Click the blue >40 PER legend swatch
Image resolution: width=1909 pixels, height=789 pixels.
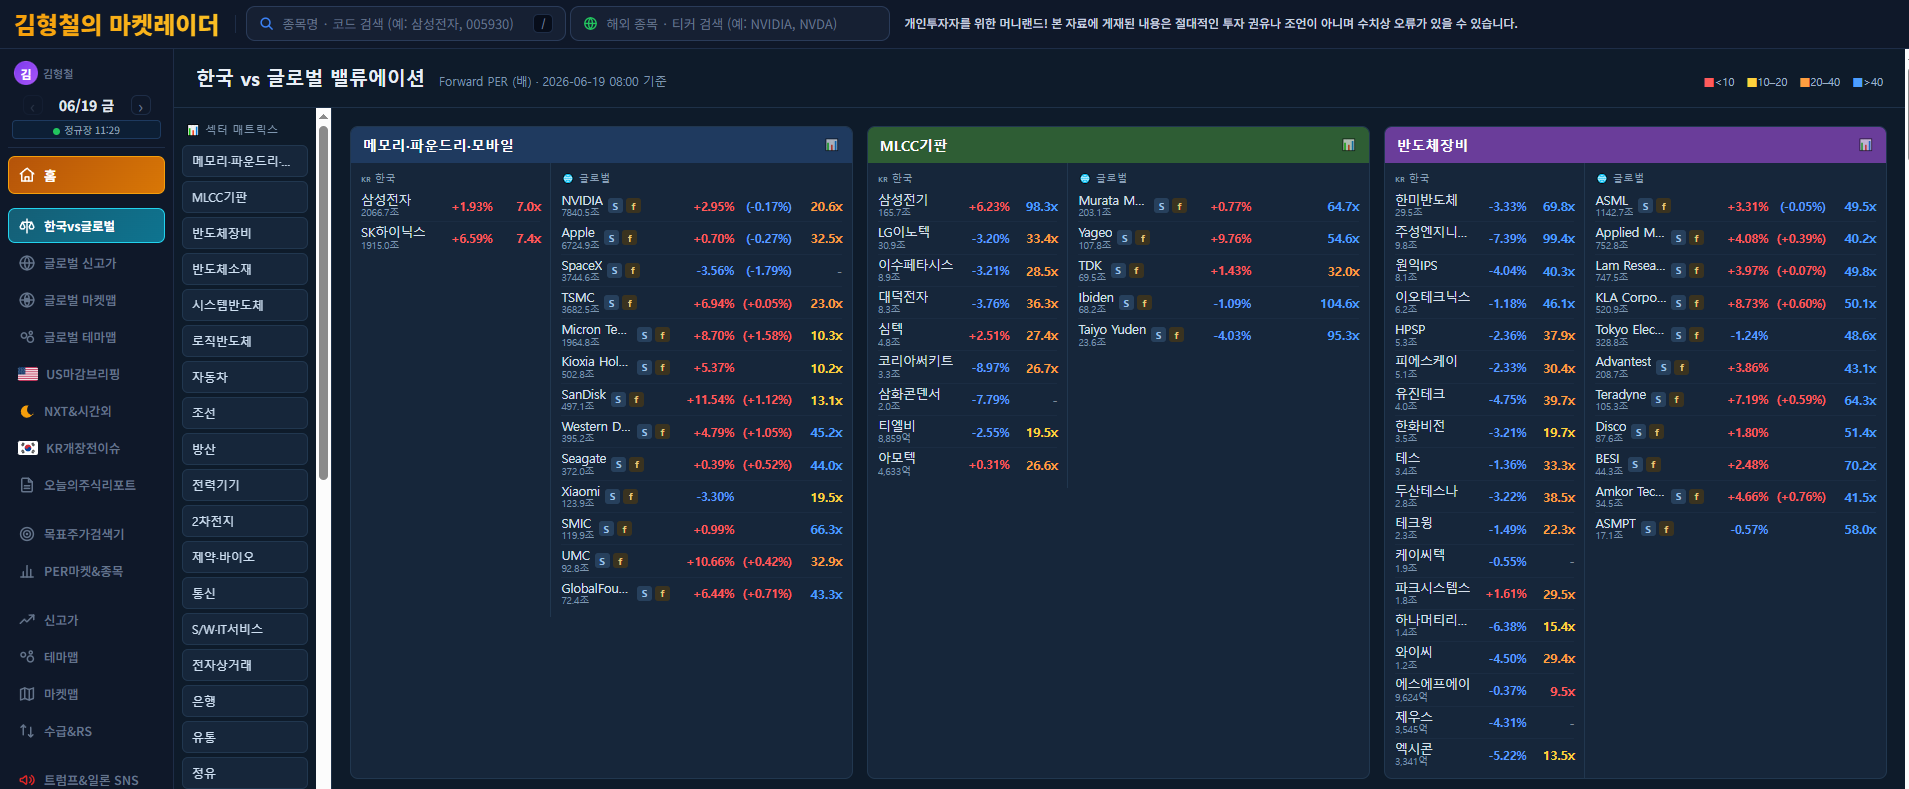point(1858,82)
